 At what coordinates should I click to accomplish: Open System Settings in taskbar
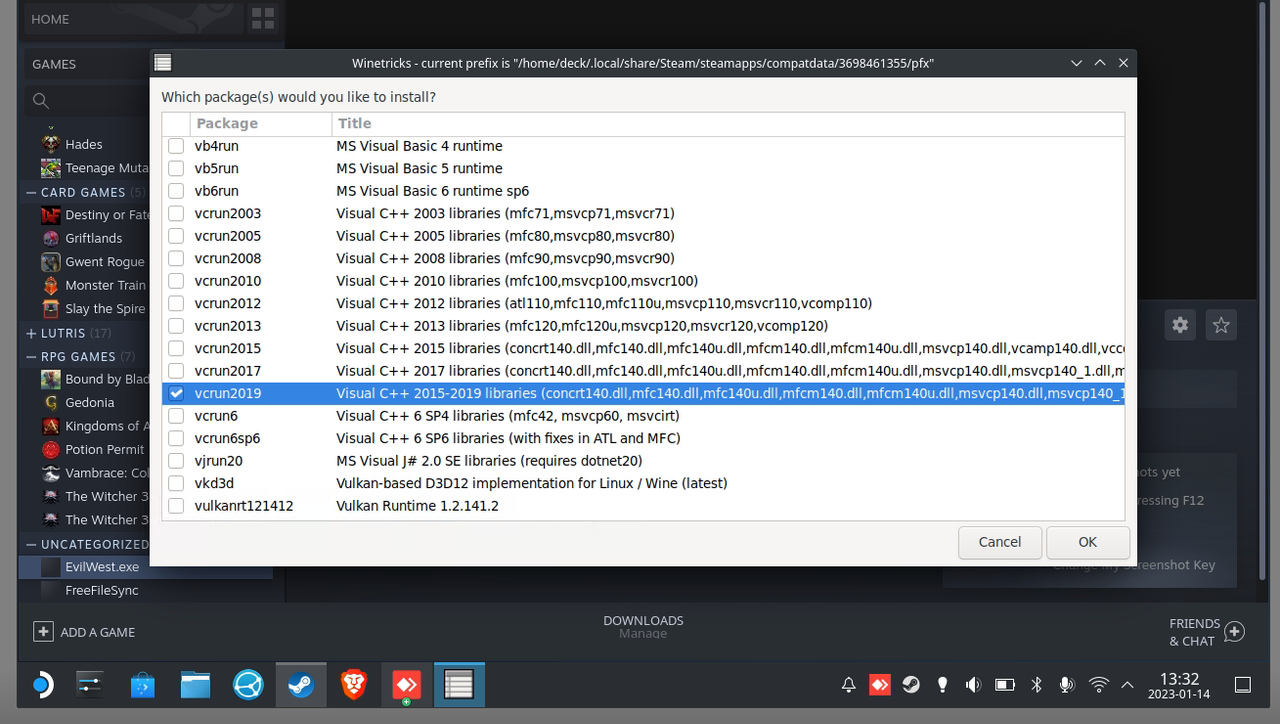90,685
